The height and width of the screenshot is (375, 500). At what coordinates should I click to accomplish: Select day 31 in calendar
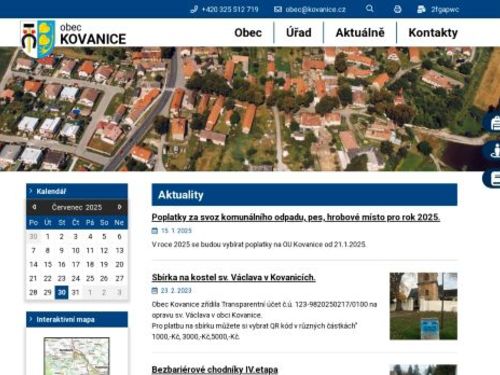point(76,292)
